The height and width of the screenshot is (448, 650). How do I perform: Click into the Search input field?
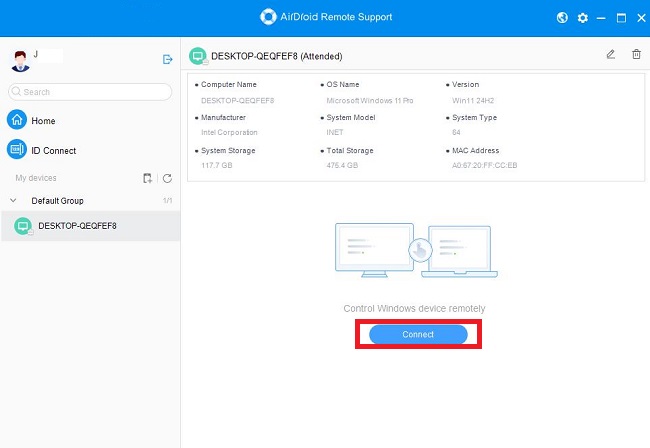tap(95, 92)
